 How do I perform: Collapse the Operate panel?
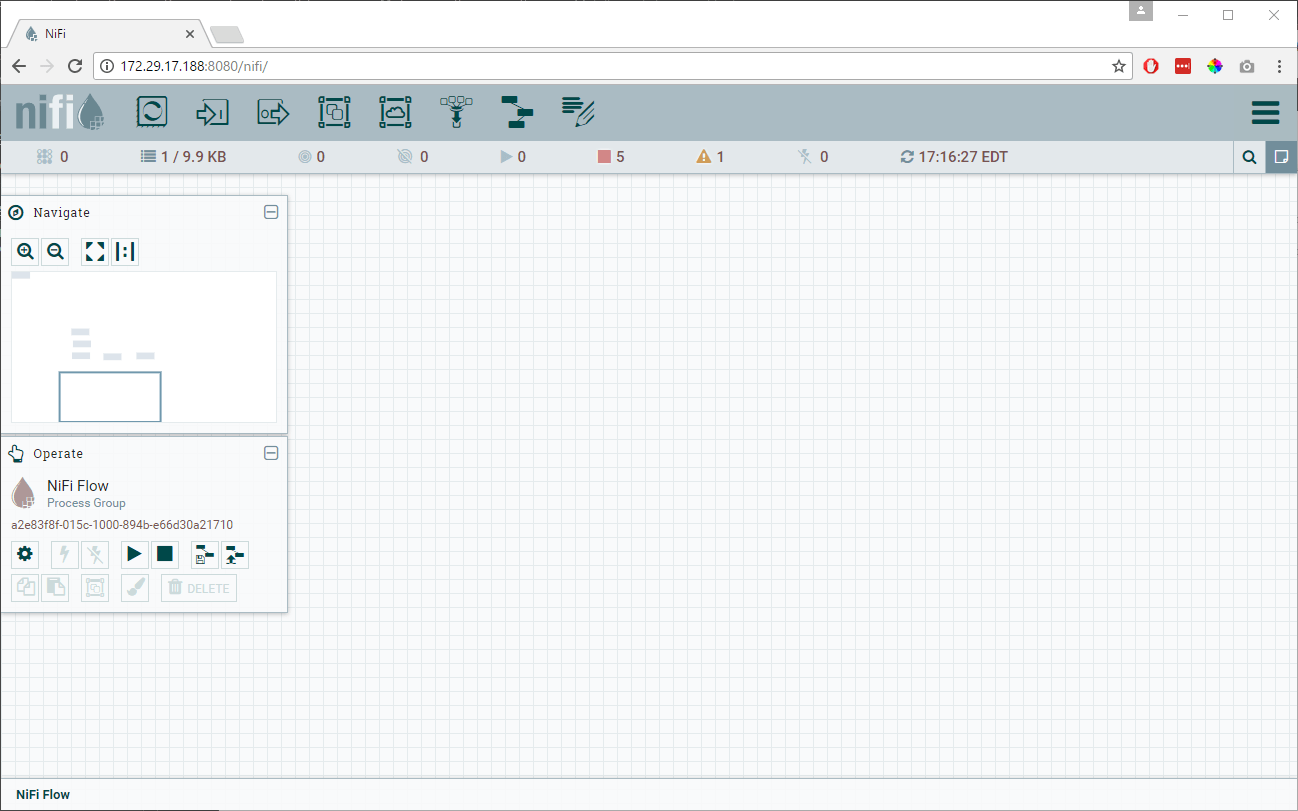271,453
